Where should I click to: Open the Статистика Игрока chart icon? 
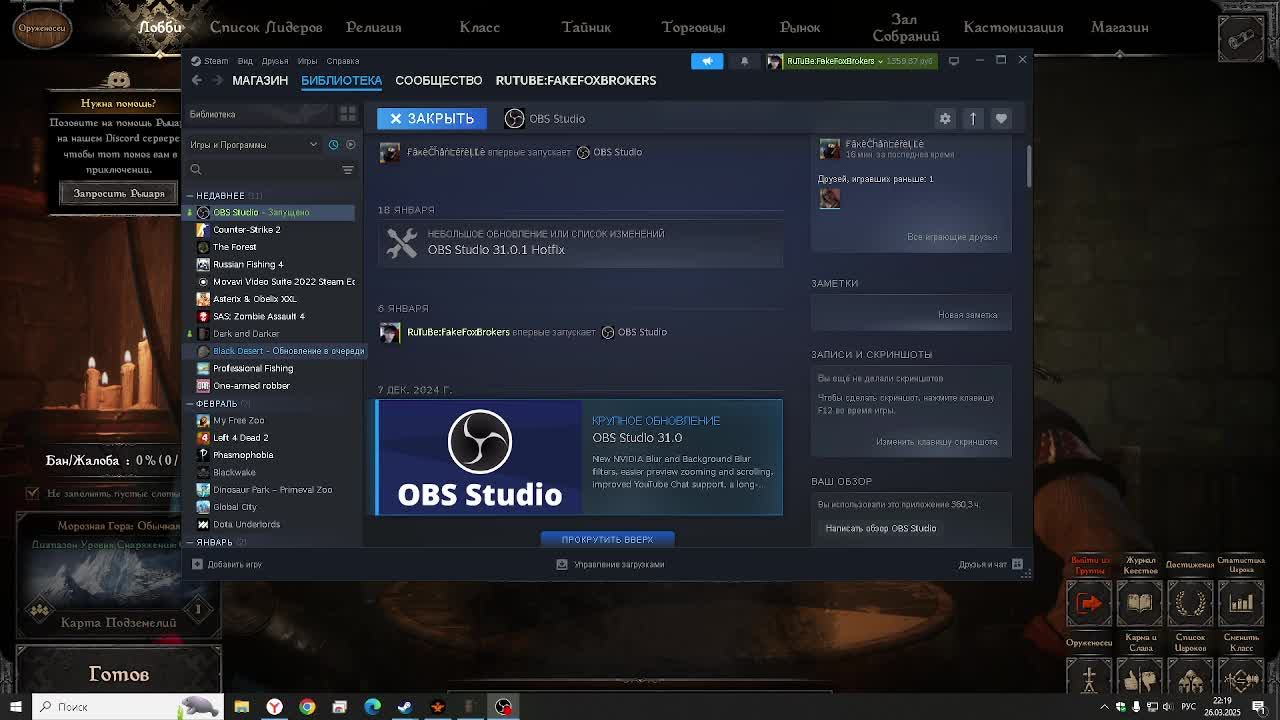(1241, 603)
